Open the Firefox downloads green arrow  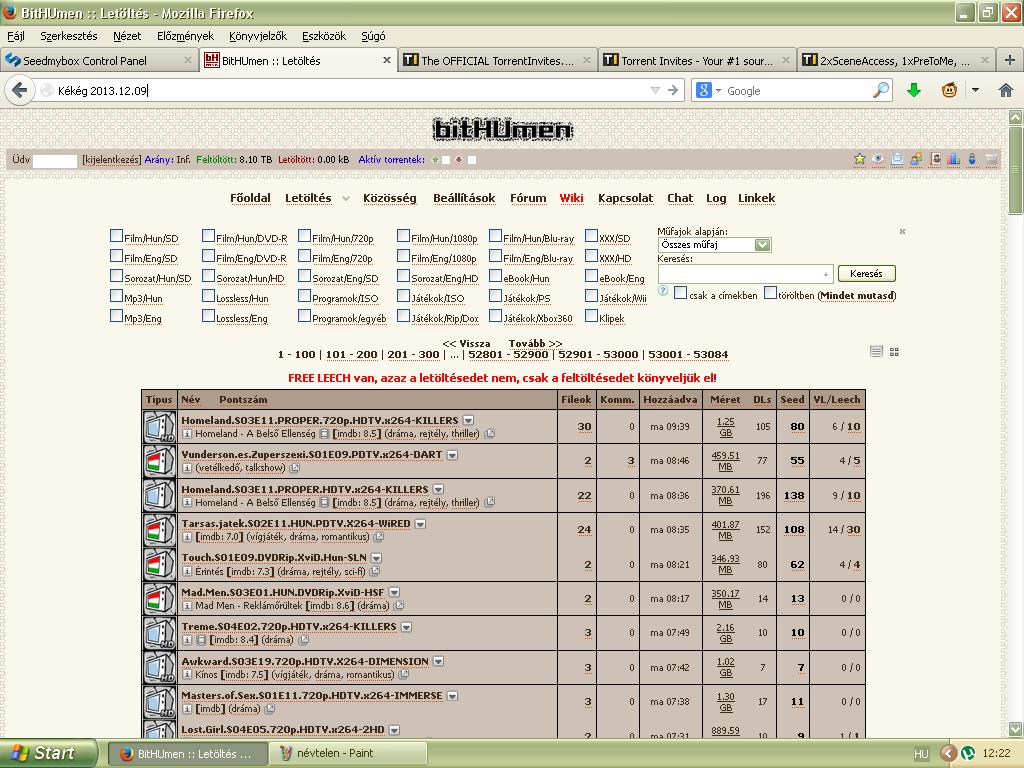(x=914, y=90)
